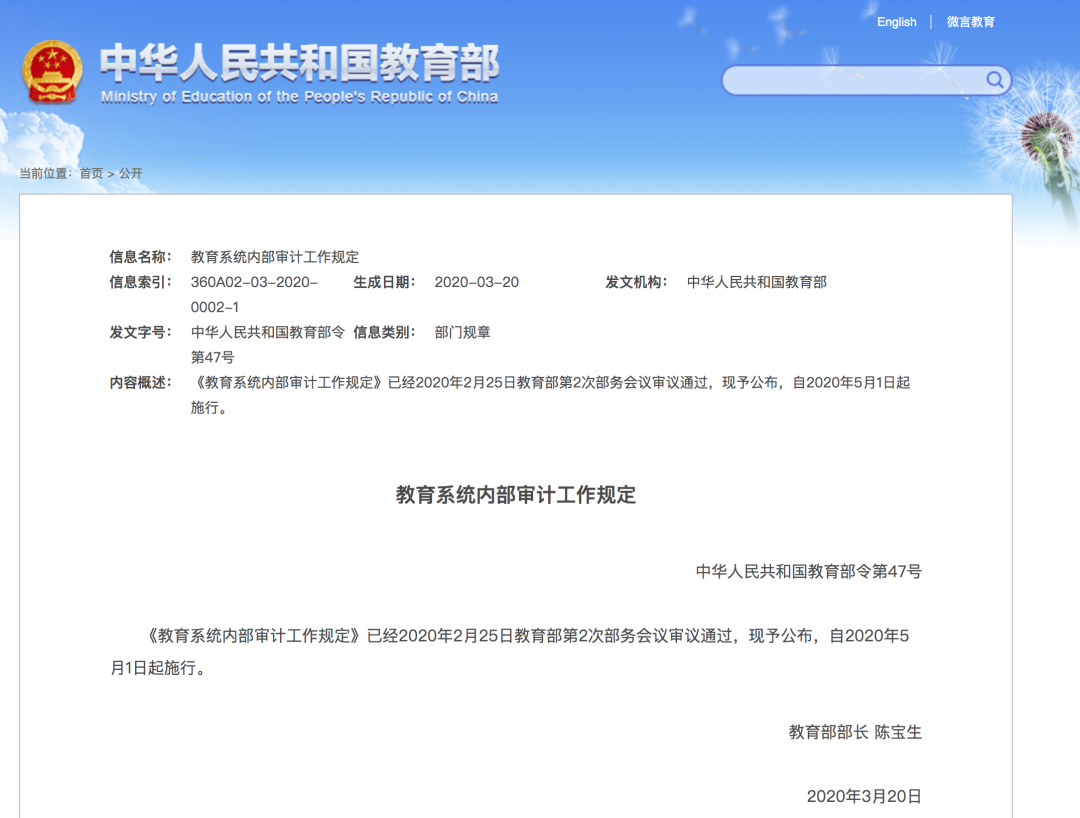Select info name value 教育系统内部审计工作规定
This screenshot has height=818, width=1080.
[275, 257]
